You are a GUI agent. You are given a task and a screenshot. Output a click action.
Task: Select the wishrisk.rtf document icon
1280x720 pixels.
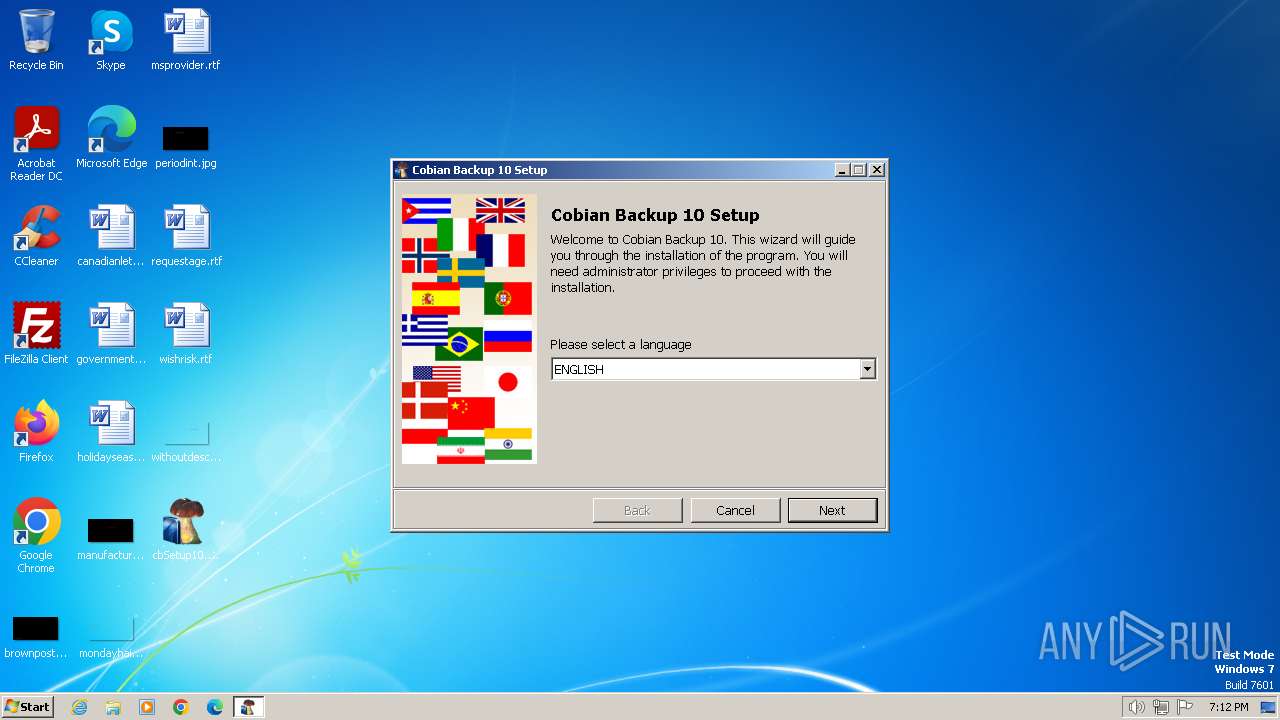click(186, 335)
